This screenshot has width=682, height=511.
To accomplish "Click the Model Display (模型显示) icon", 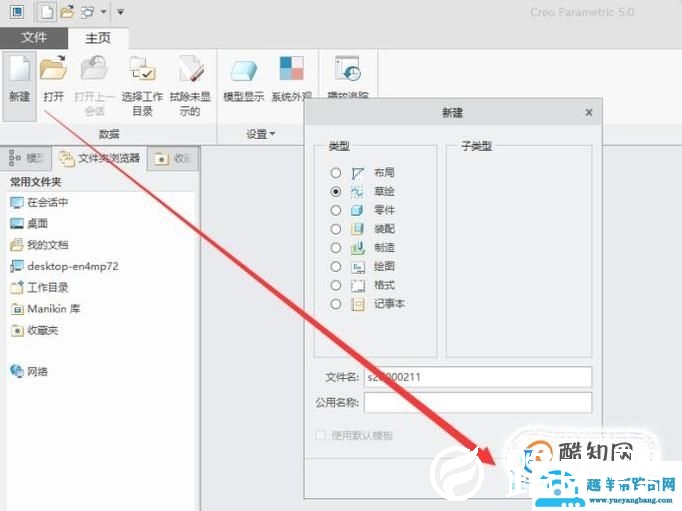I will tap(244, 70).
